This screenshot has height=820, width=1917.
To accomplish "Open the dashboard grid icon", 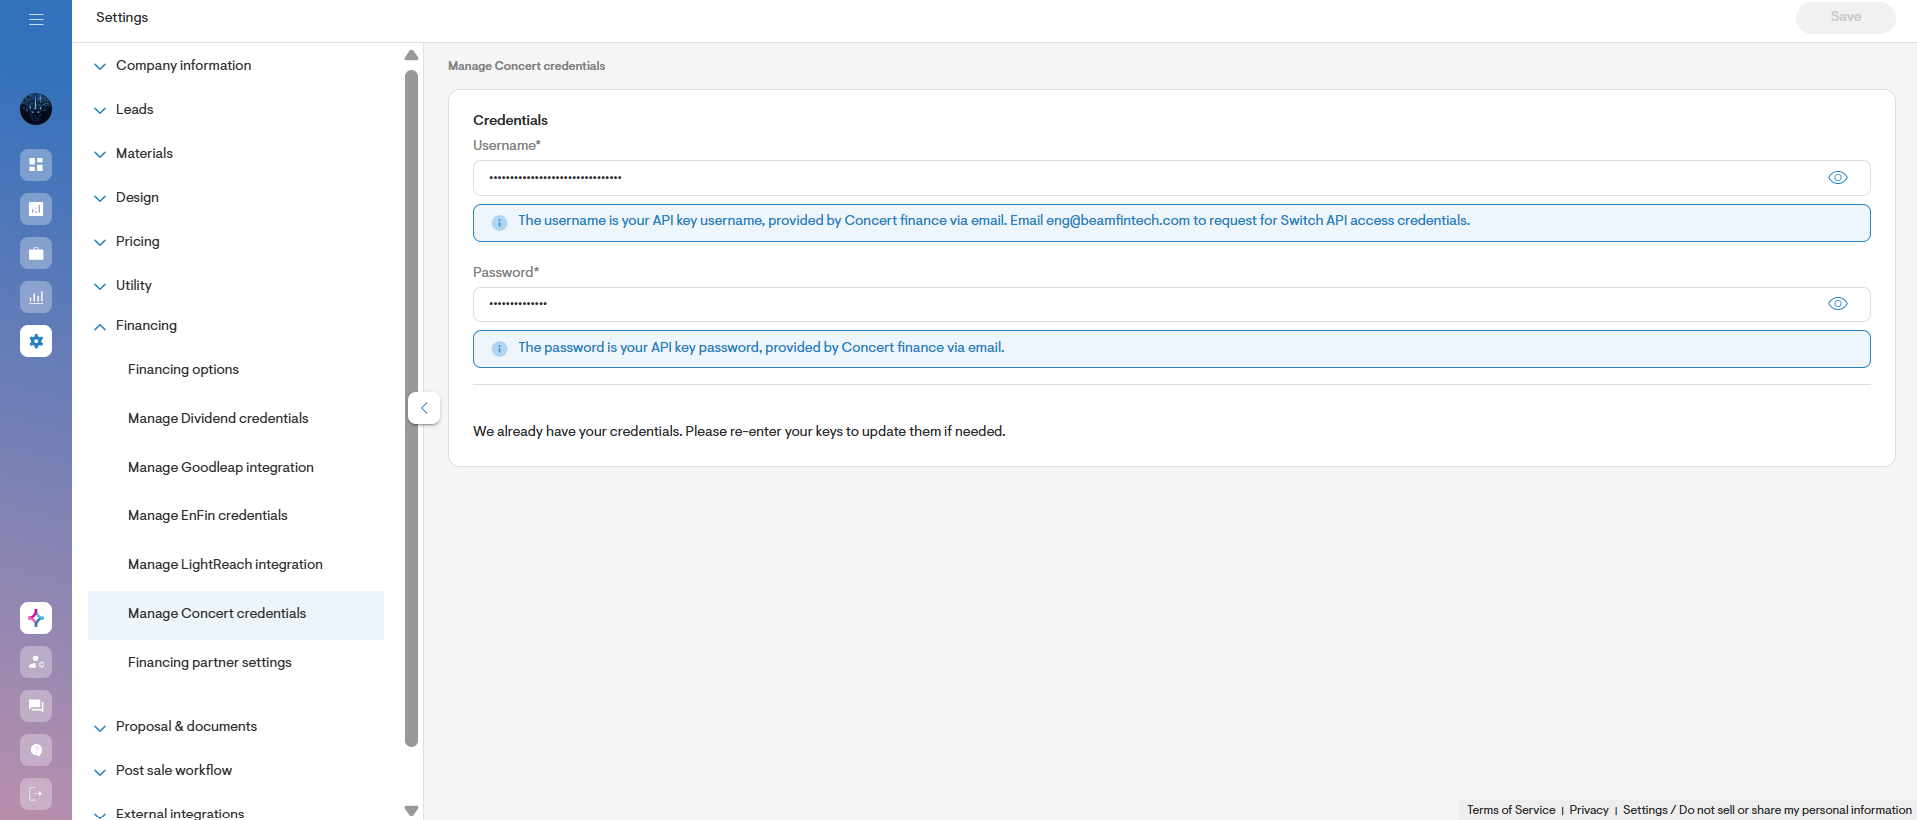I will coord(36,165).
